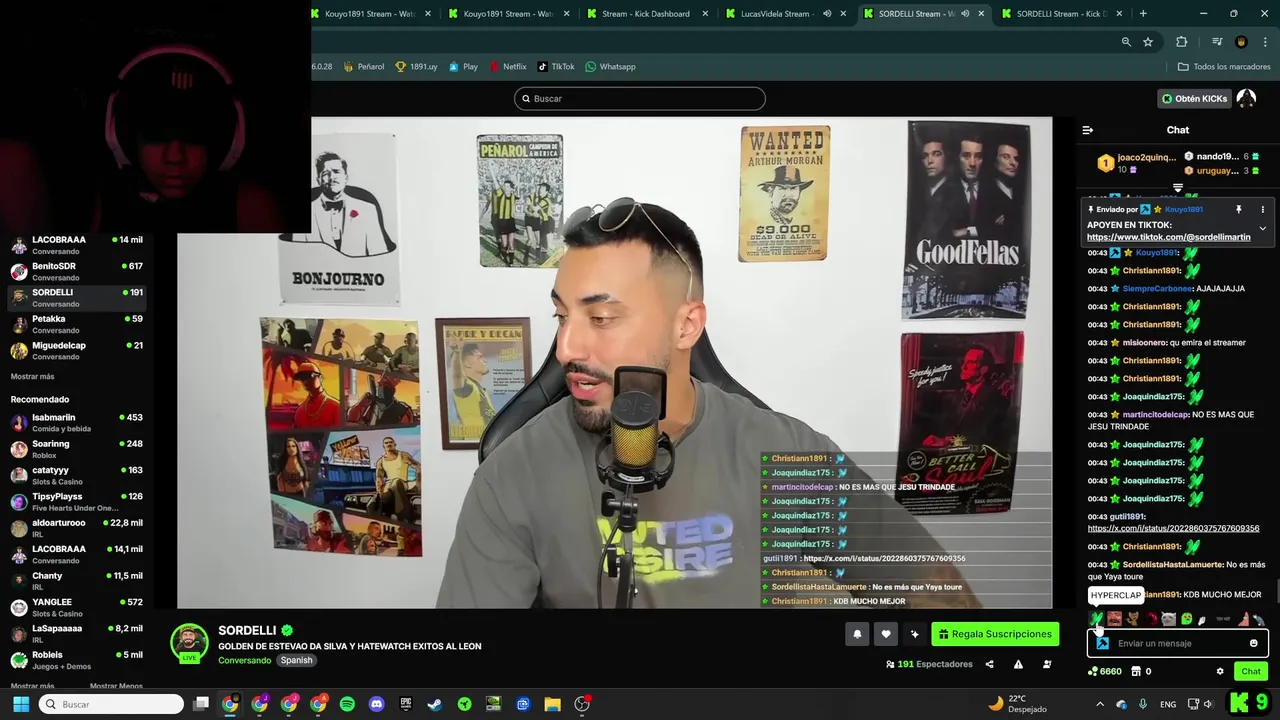This screenshot has width=1280, height=720.
Task: Open the x.com status link in chat
Action: coord(1173,528)
